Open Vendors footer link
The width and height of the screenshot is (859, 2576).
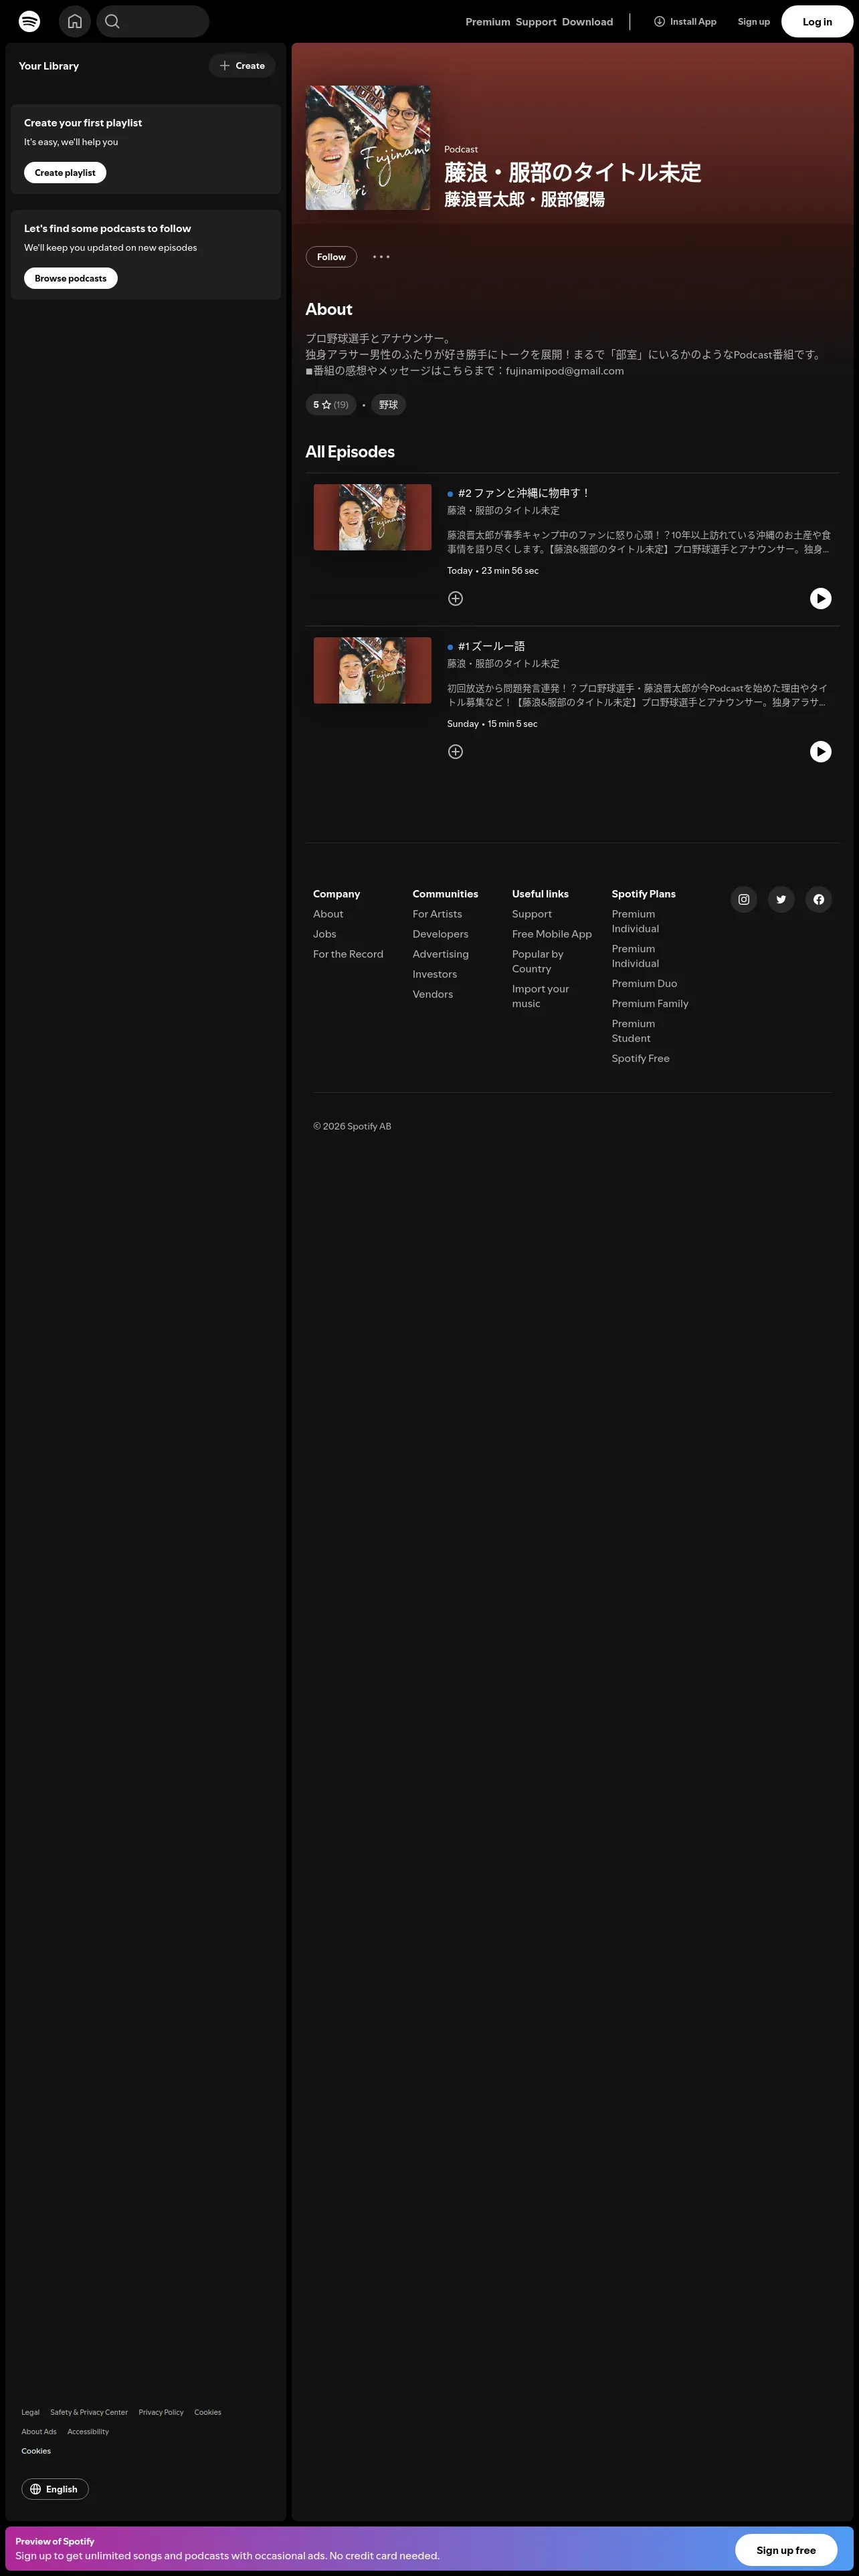(x=433, y=994)
